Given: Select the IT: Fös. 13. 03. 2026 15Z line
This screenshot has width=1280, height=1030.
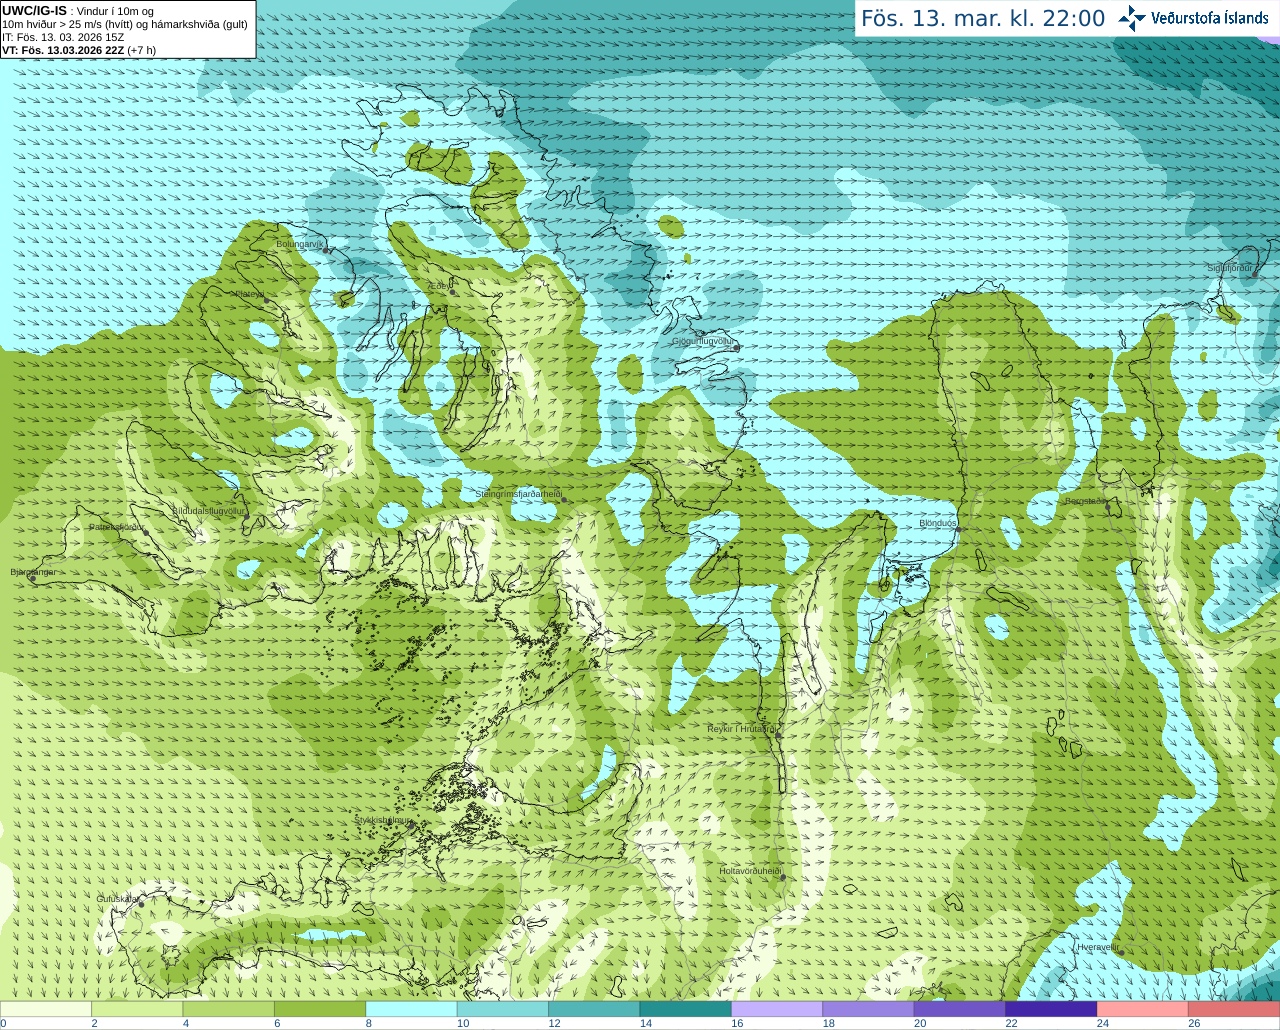Looking at the screenshot, I should click(x=63, y=37).
